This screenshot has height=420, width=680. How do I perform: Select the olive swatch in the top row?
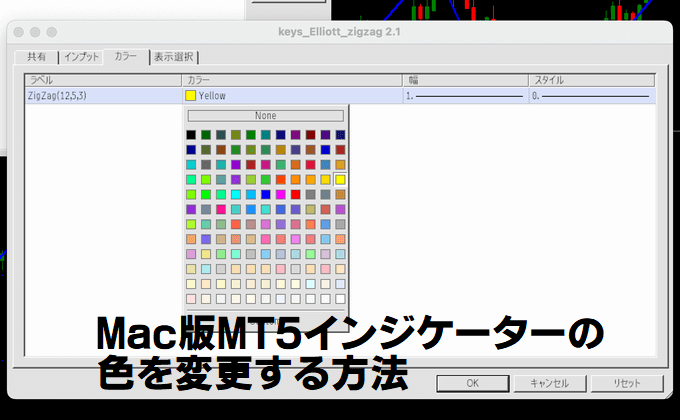[x=236, y=135]
